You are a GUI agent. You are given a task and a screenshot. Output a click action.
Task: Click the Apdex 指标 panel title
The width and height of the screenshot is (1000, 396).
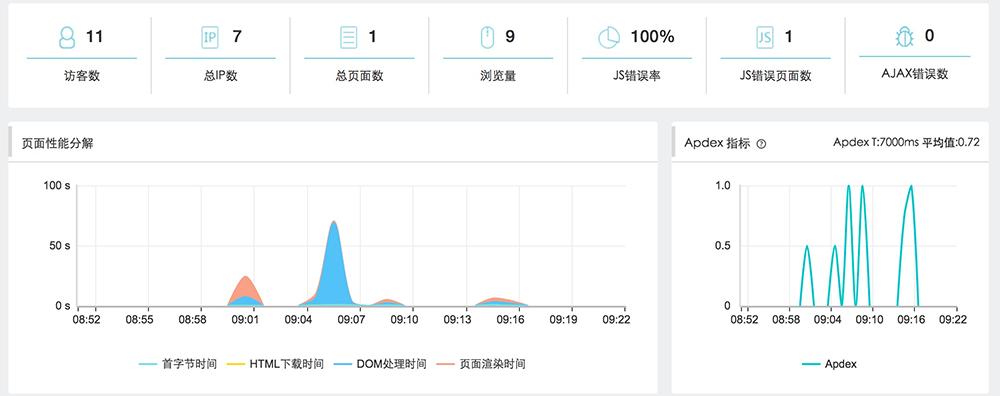[717, 143]
